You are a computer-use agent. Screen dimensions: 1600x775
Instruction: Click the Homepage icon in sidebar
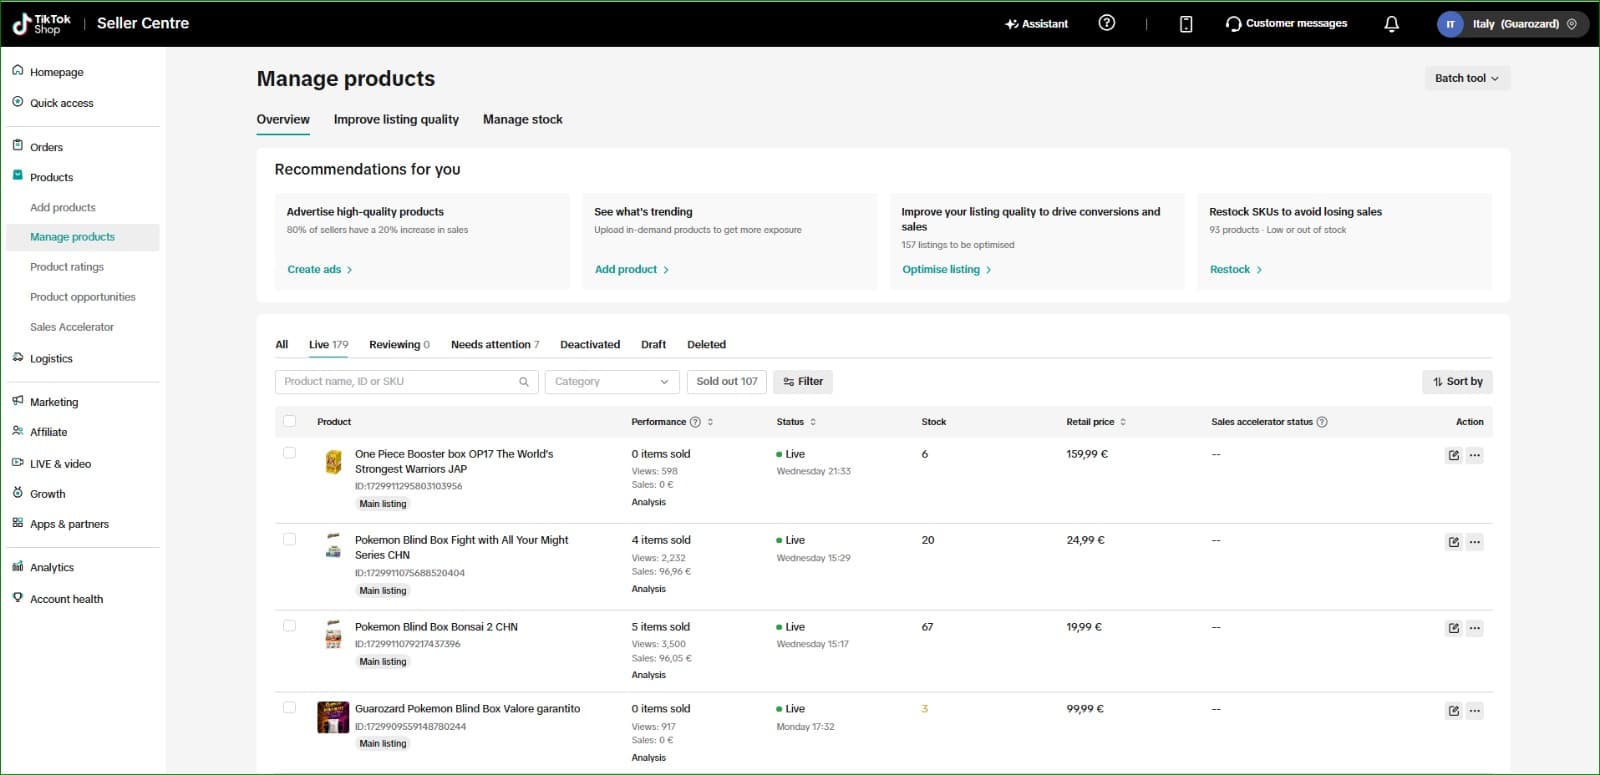pos(18,71)
